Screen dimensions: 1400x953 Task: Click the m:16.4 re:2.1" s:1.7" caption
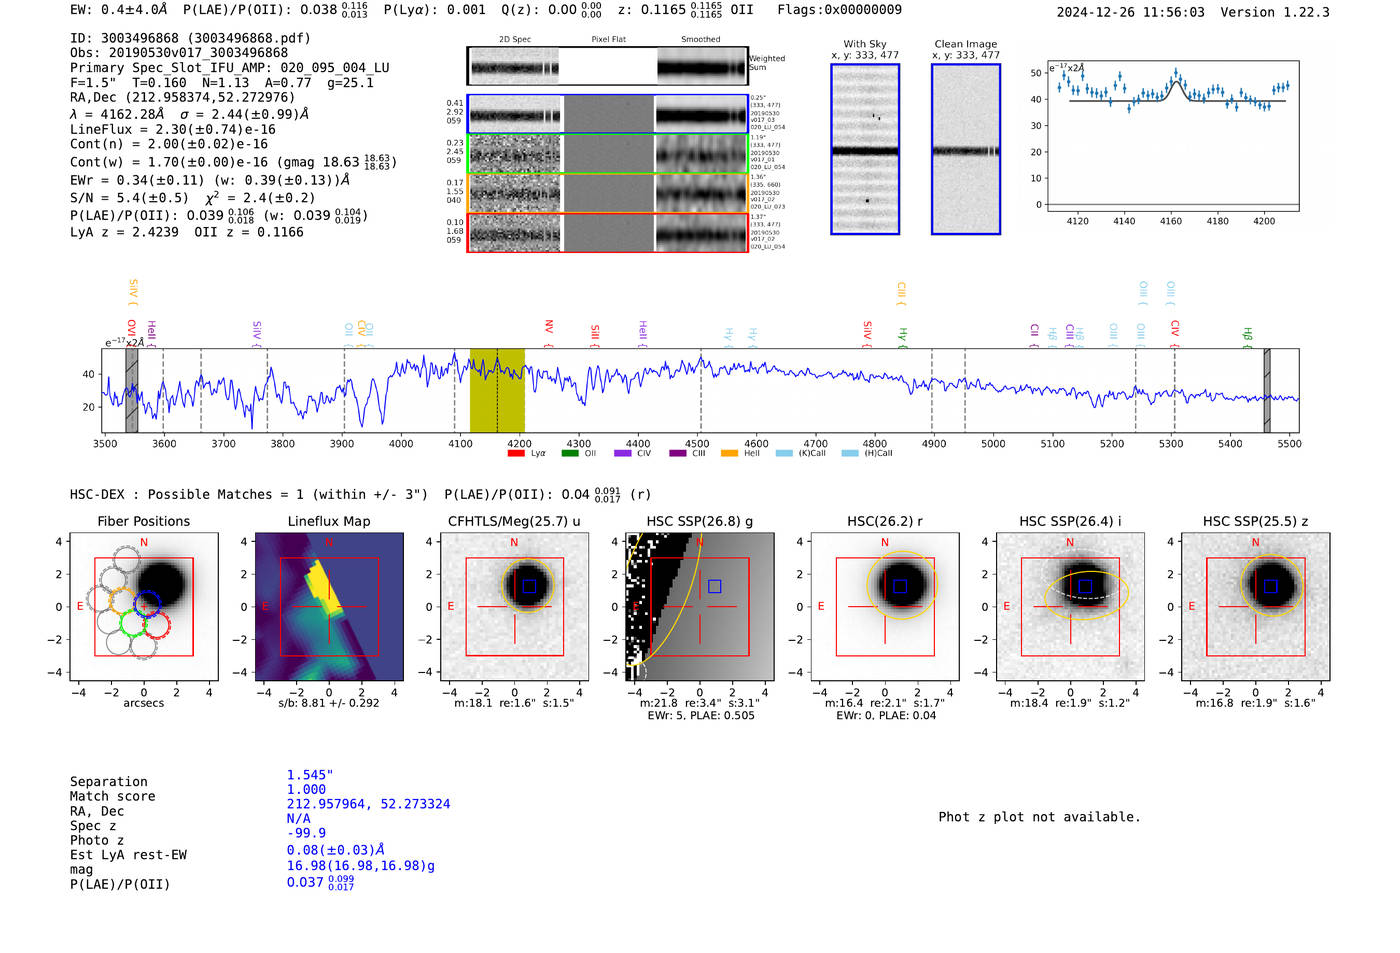pos(885,703)
